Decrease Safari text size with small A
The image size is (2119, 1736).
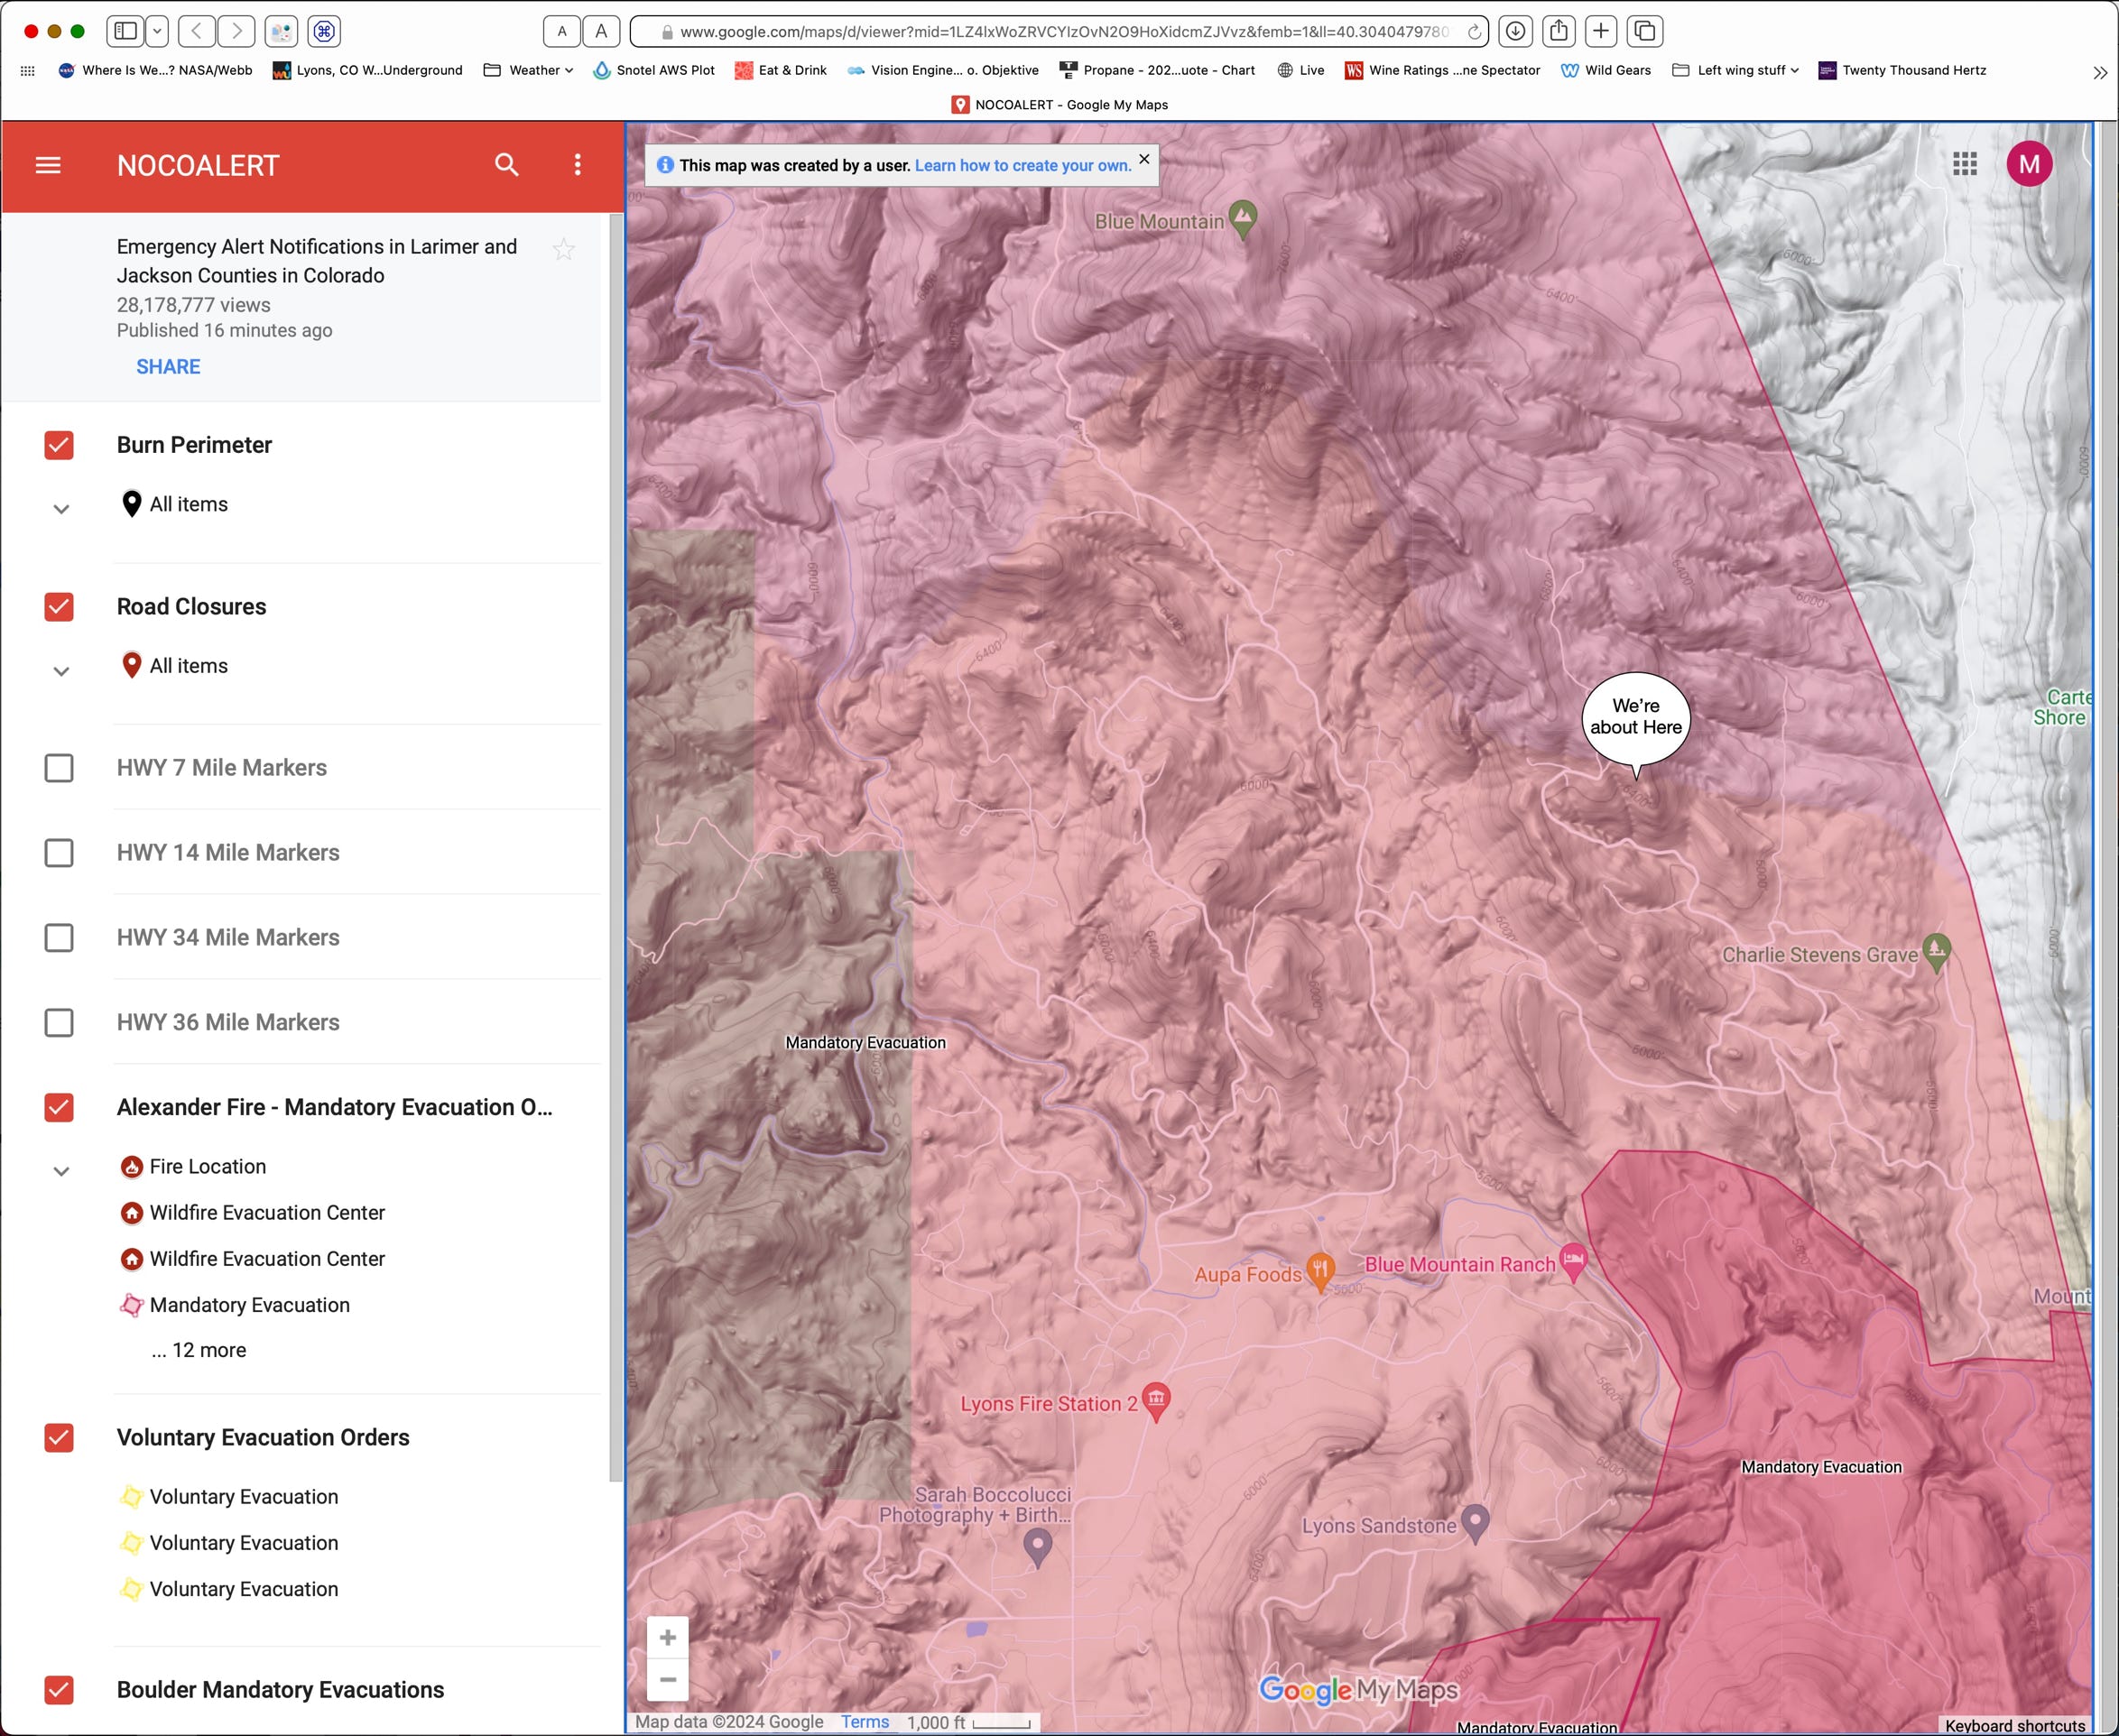click(562, 31)
